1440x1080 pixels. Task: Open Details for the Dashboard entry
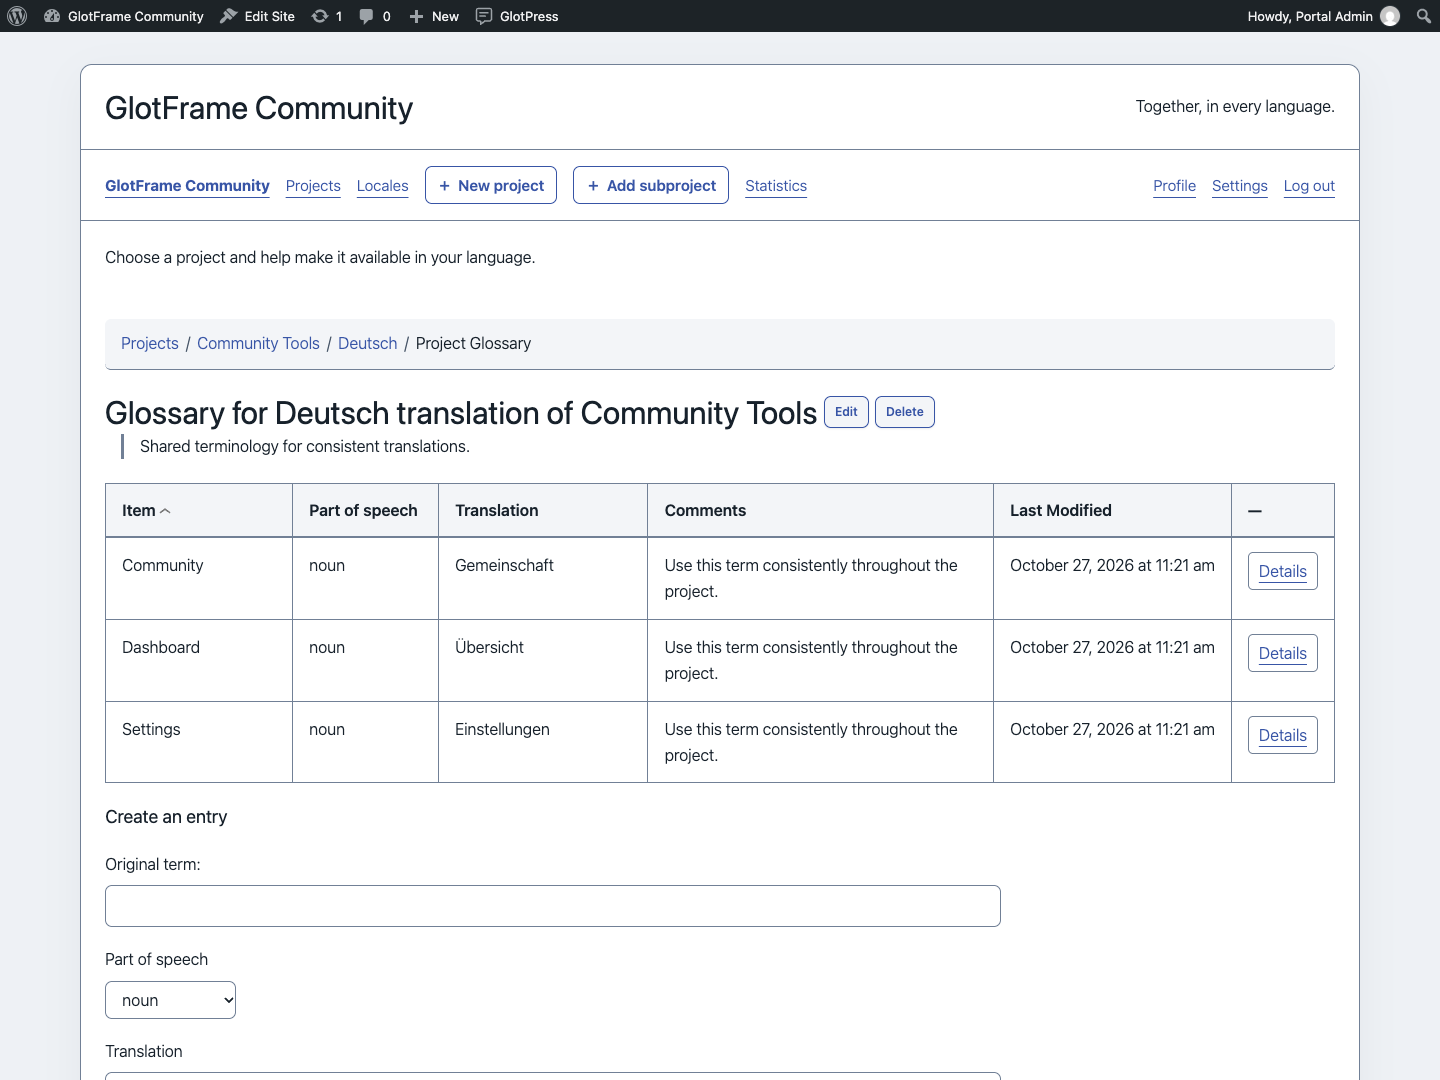pos(1283,653)
